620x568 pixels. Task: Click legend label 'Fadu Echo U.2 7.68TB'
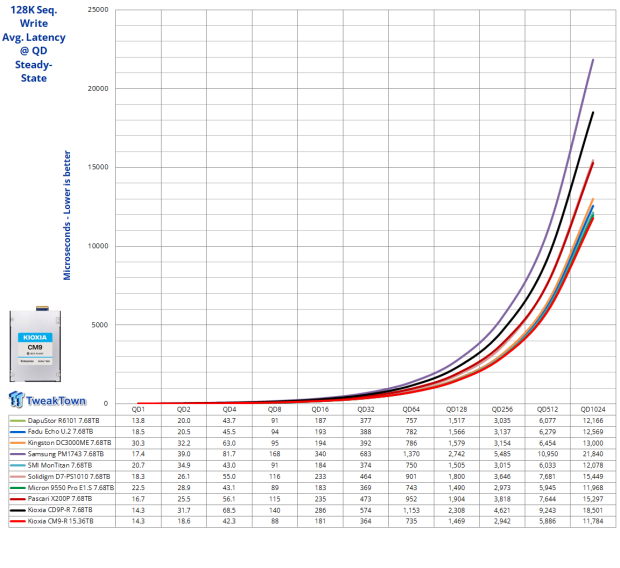(x=60, y=432)
